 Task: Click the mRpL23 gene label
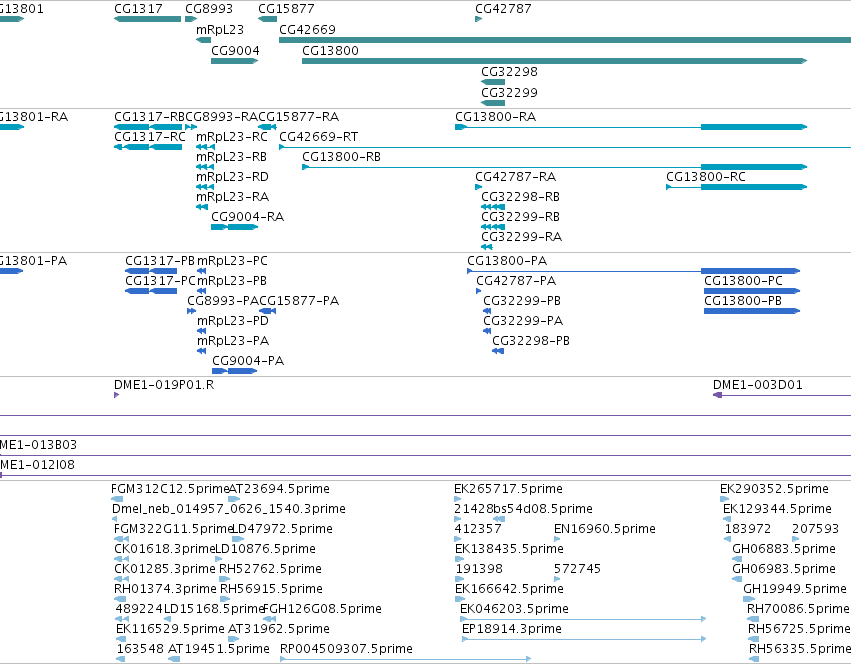(220, 29)
